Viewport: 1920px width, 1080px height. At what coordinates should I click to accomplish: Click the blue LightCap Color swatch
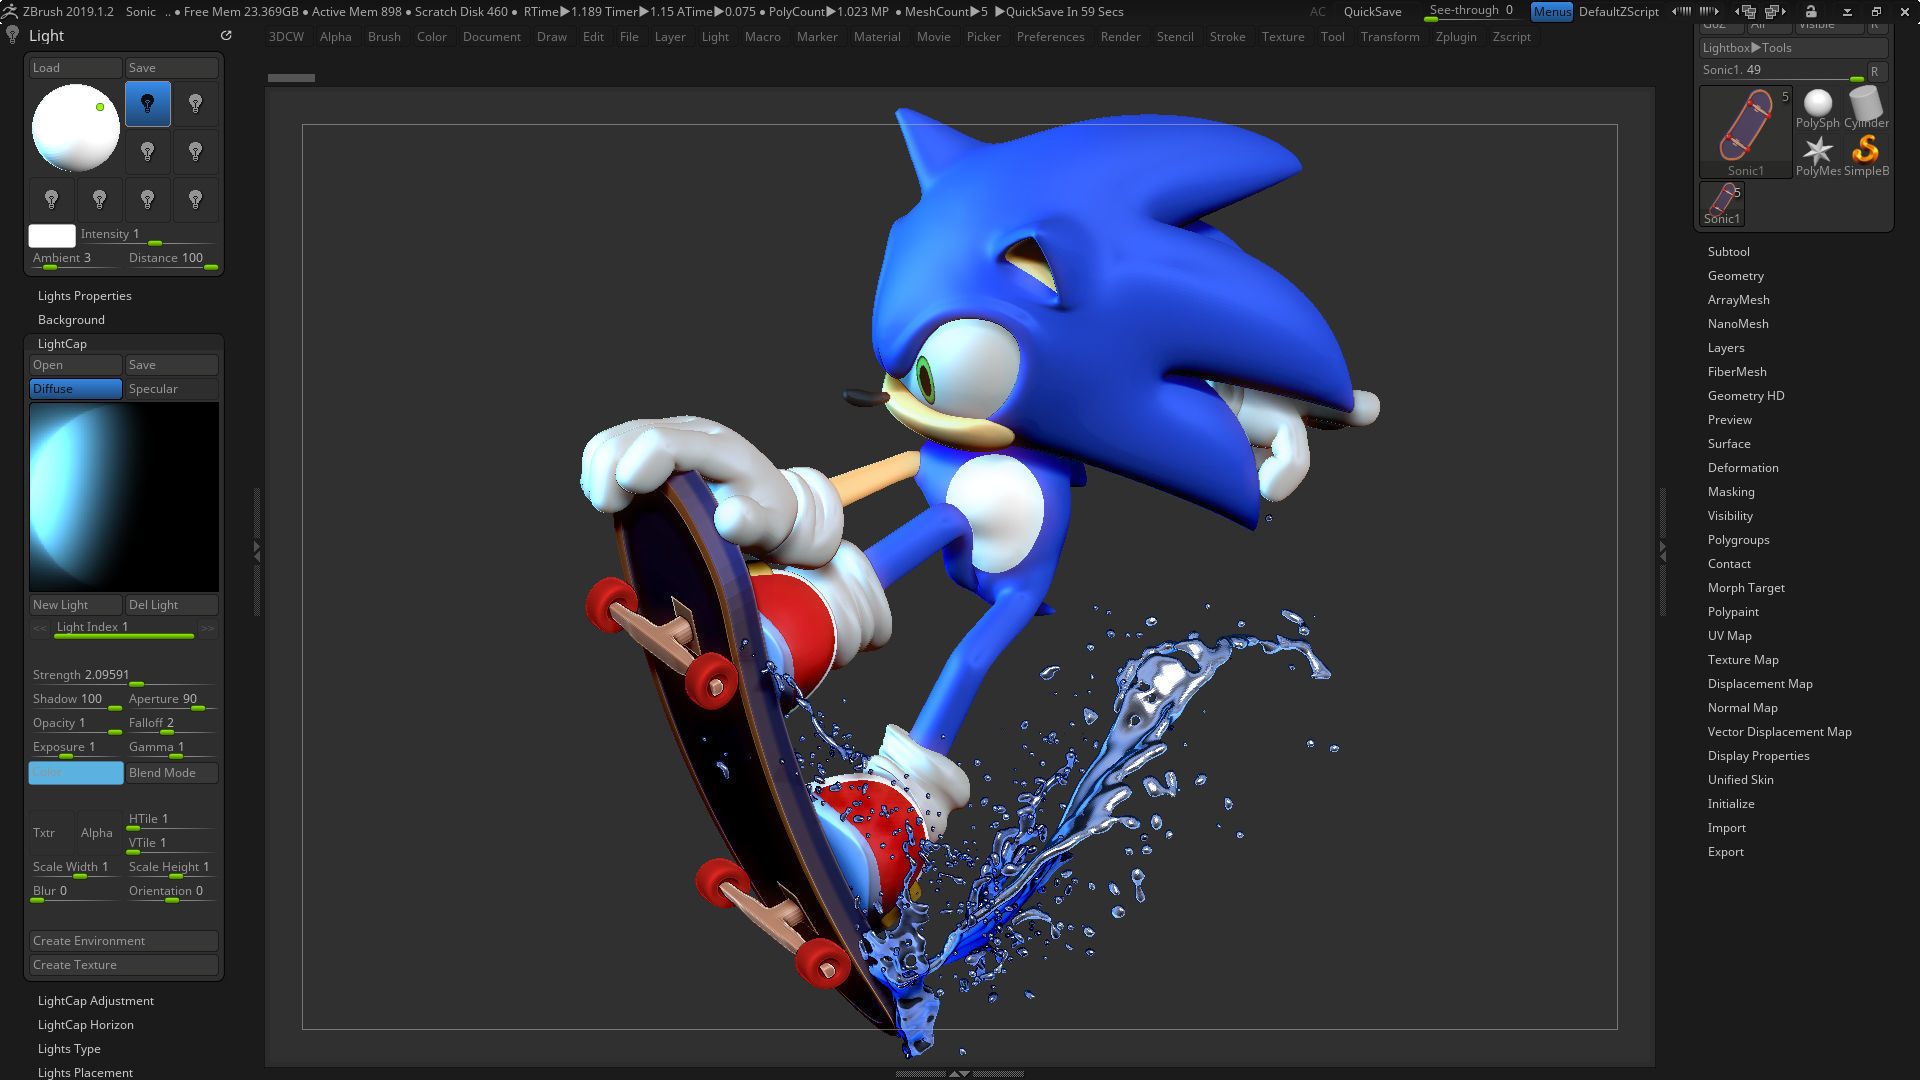point(76,773)
